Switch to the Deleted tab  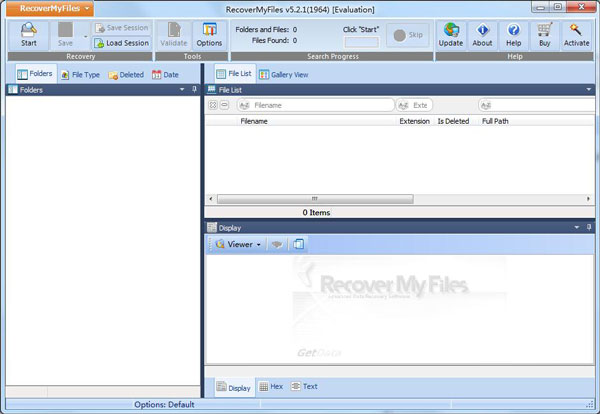[126, 75]
